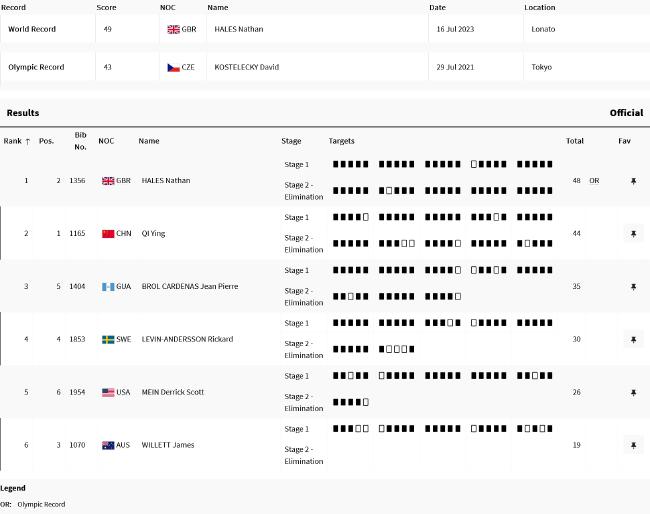Image resolution: width=650 pixels, height=514 pixels.
Task: Click the Sweden flag in results table
Action: point(108,340)
